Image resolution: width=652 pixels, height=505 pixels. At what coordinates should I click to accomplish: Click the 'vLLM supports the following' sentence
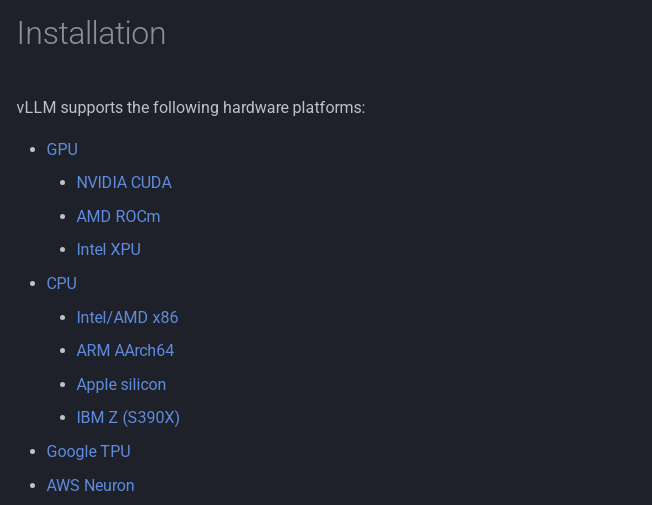(191, 107)
